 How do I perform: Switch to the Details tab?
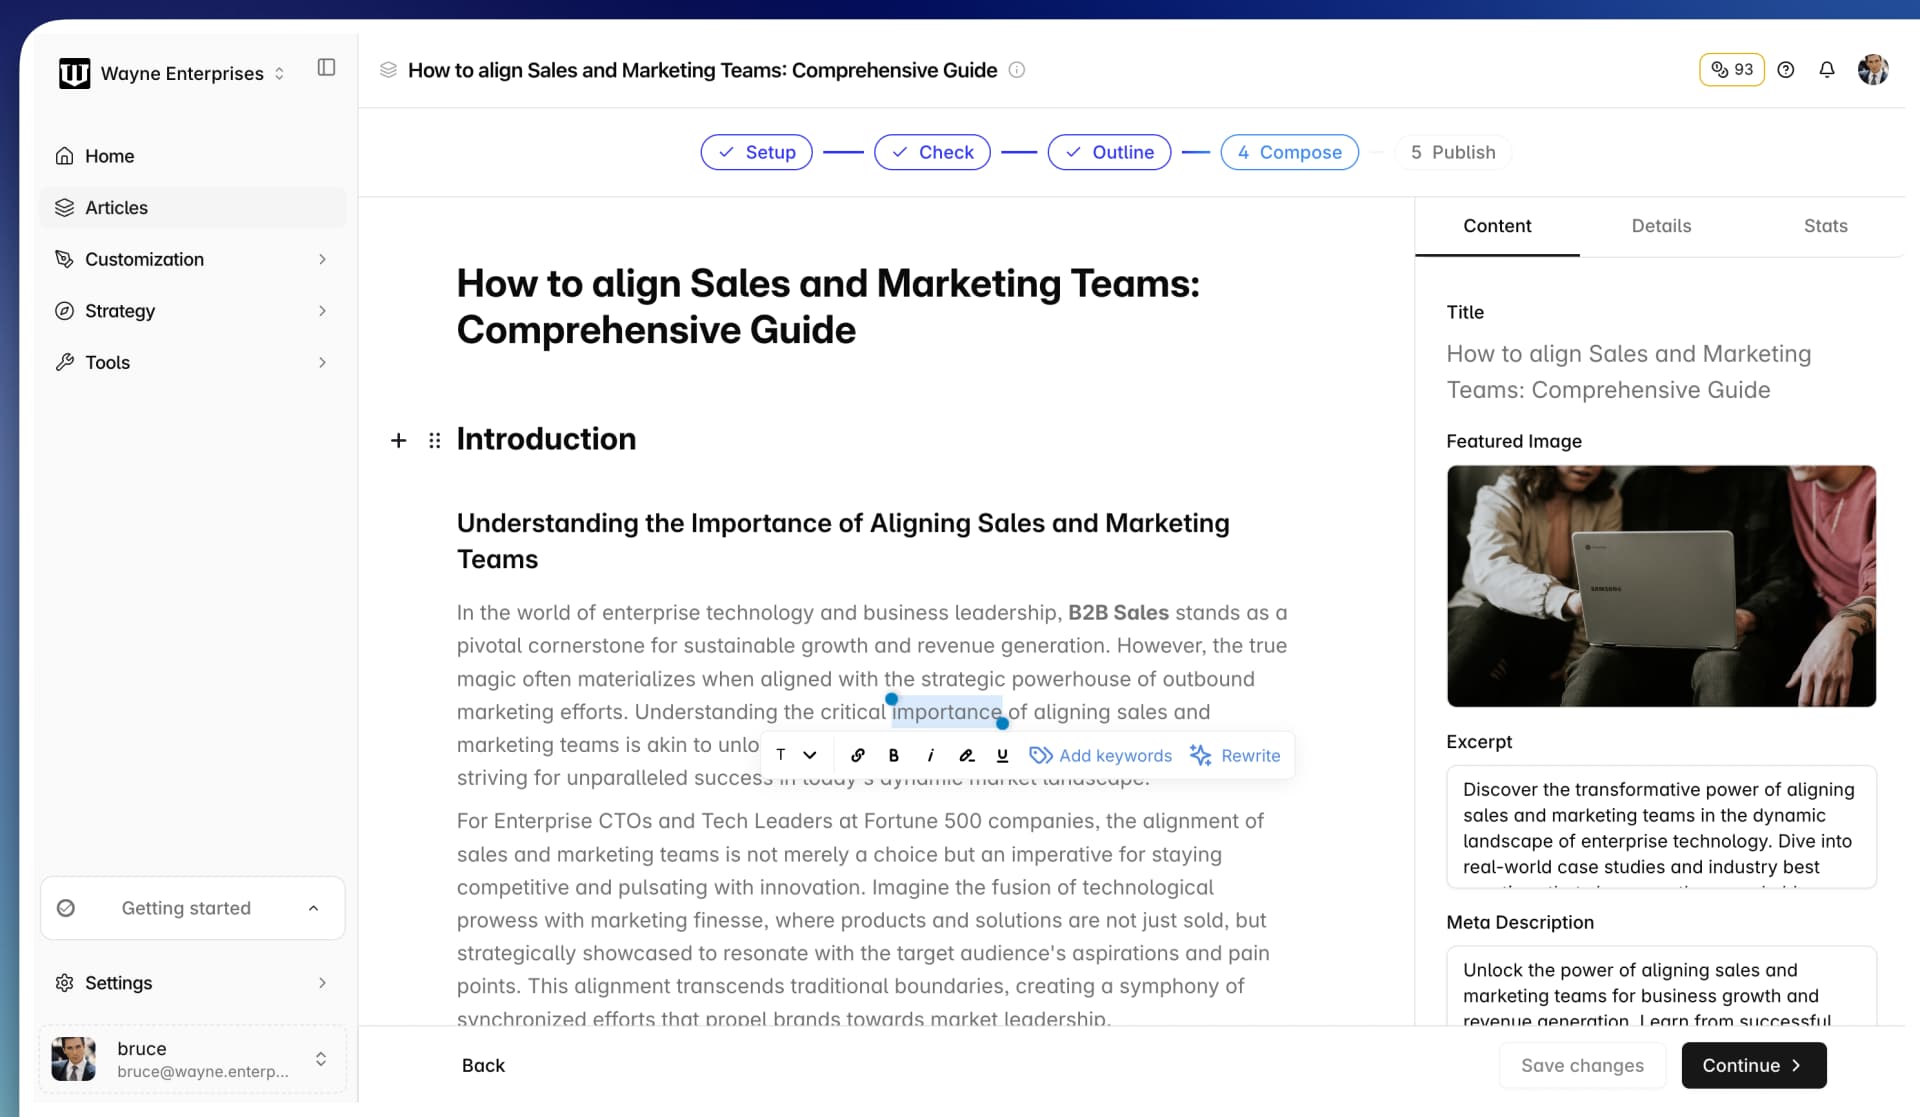[x=1660, y=226]
